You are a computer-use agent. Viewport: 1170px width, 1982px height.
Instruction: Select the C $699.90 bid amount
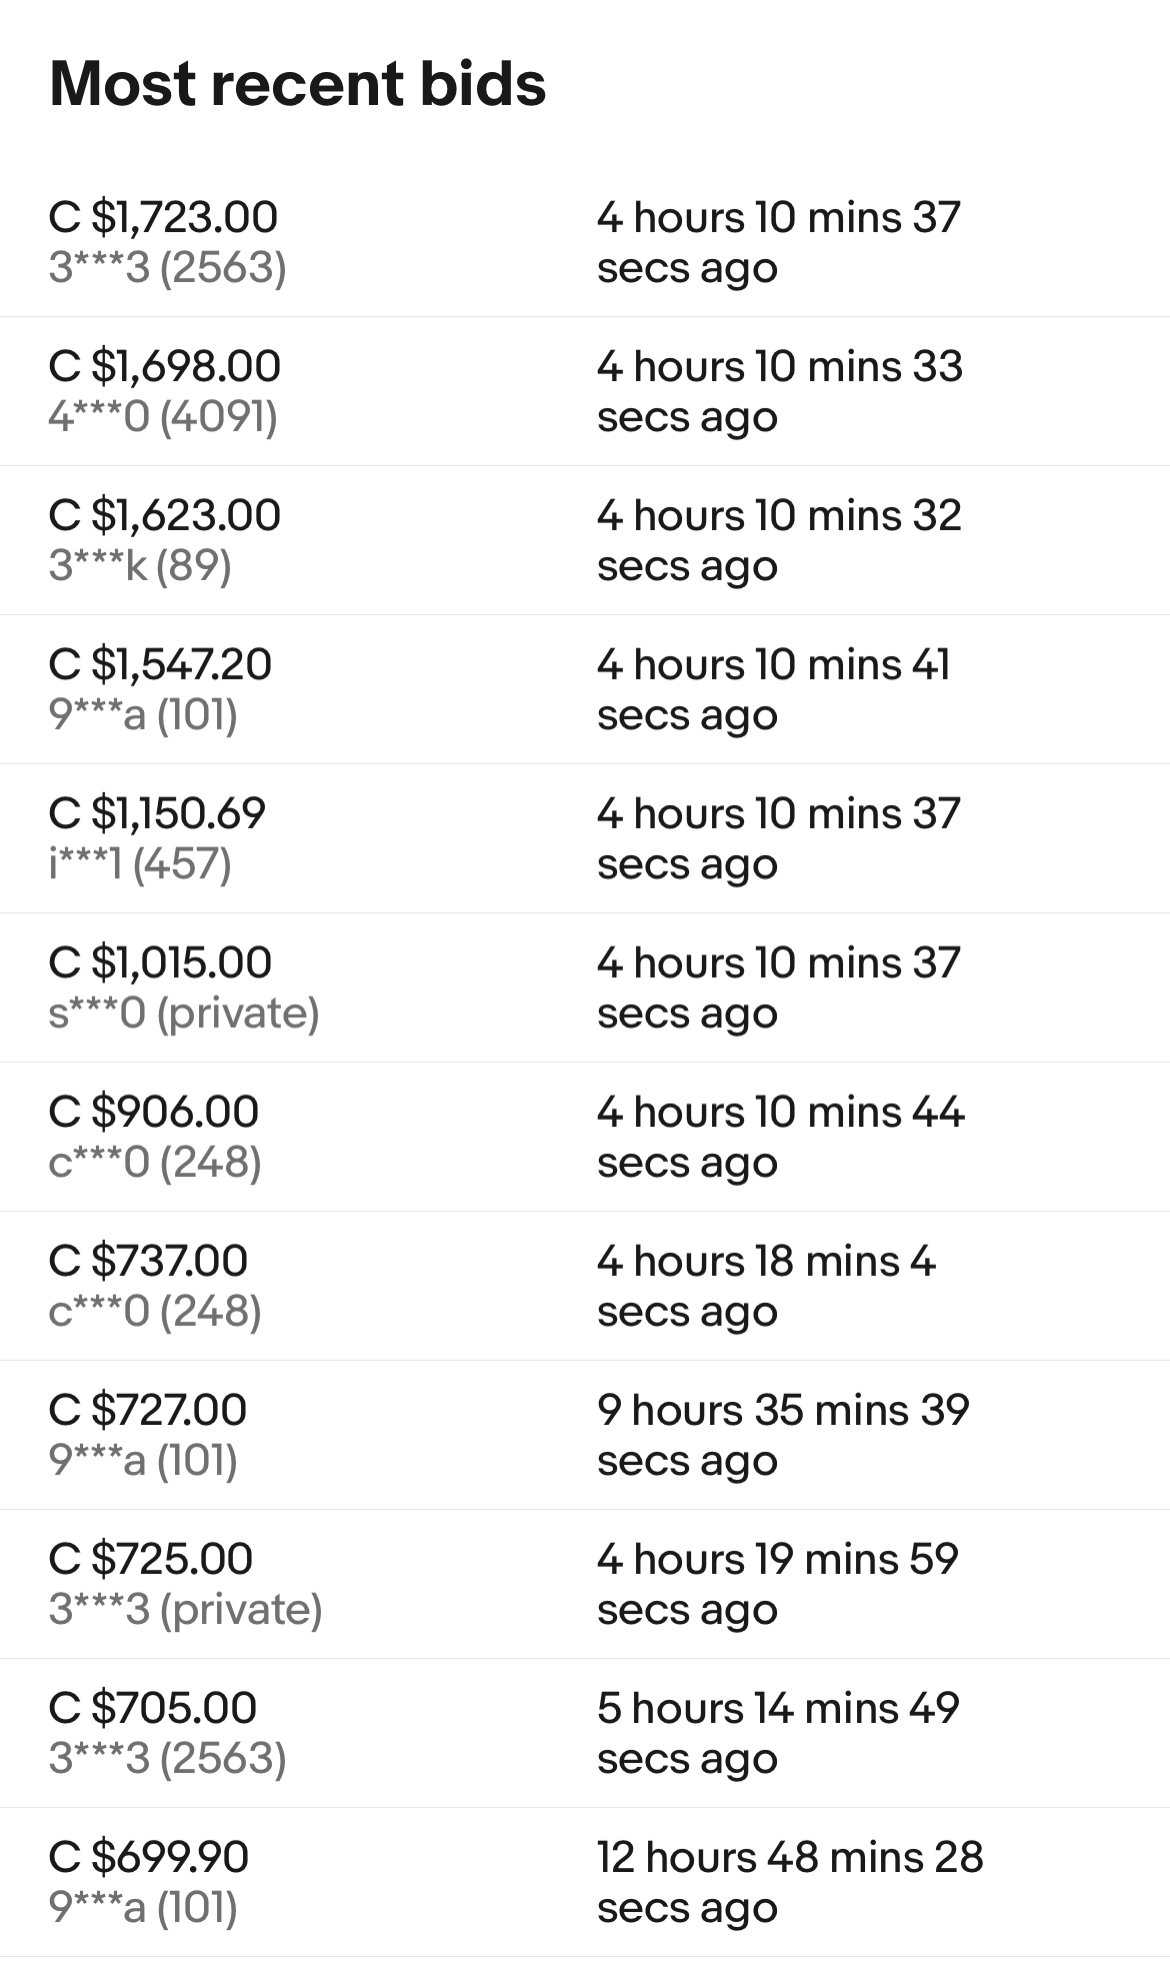(148, 1856)
